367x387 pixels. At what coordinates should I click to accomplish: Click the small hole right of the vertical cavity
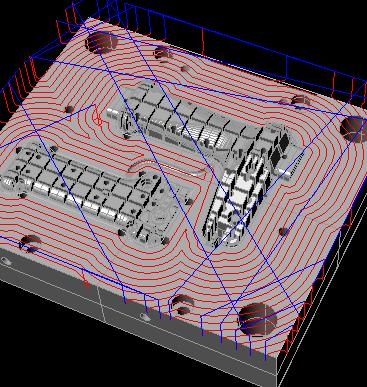click(284, 231)
